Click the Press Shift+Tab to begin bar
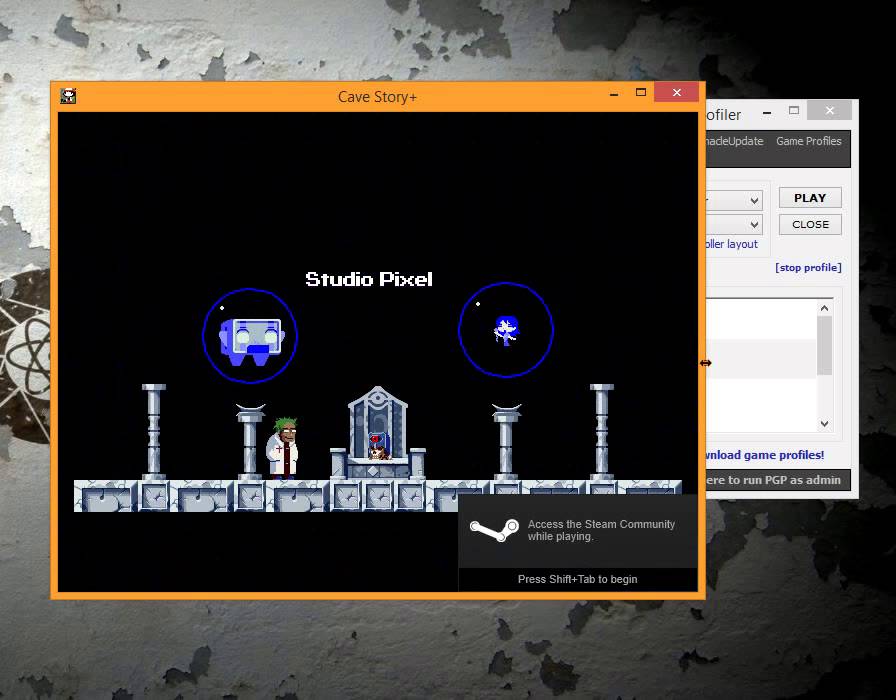The height and width of the screenshot is (700, 896). point(578,579)
